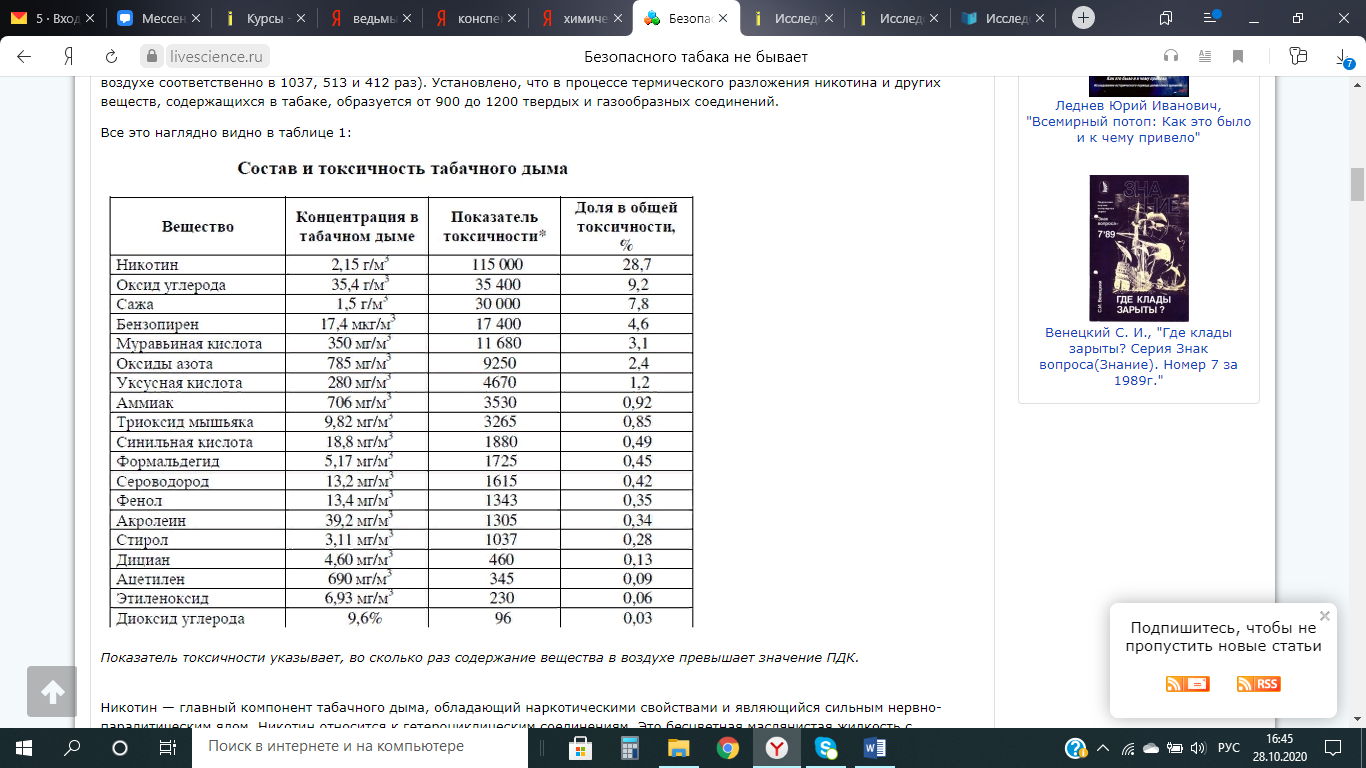Bookmark this page using the bookmark icon

[x=1238, y=56]
